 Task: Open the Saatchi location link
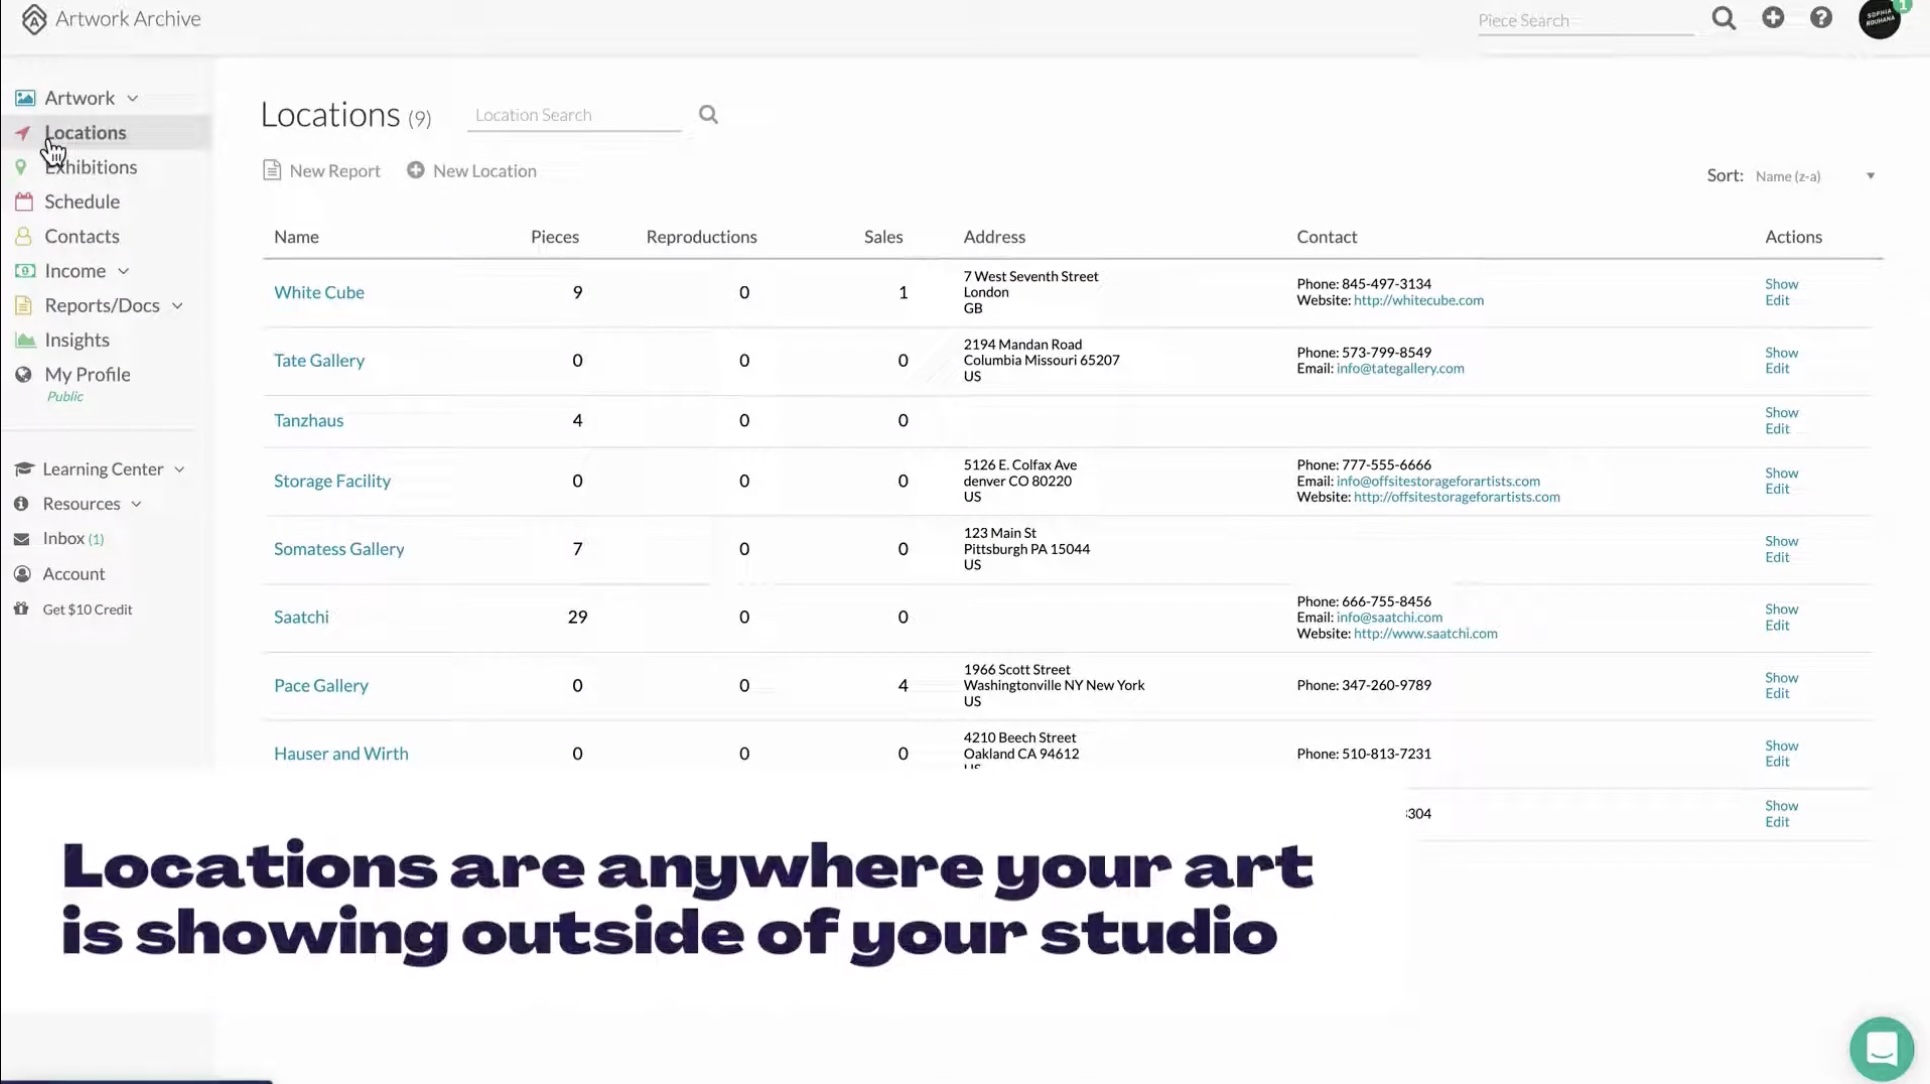point(301,617)
